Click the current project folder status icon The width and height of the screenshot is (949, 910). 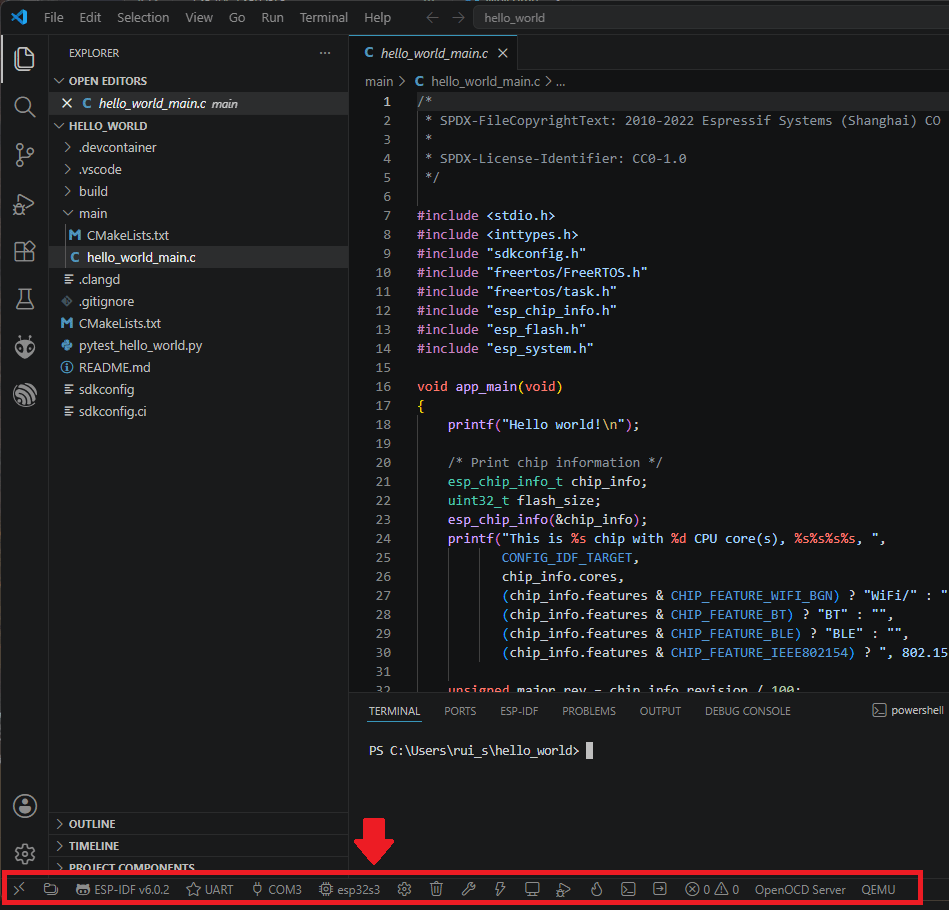(x=51, y=889)
